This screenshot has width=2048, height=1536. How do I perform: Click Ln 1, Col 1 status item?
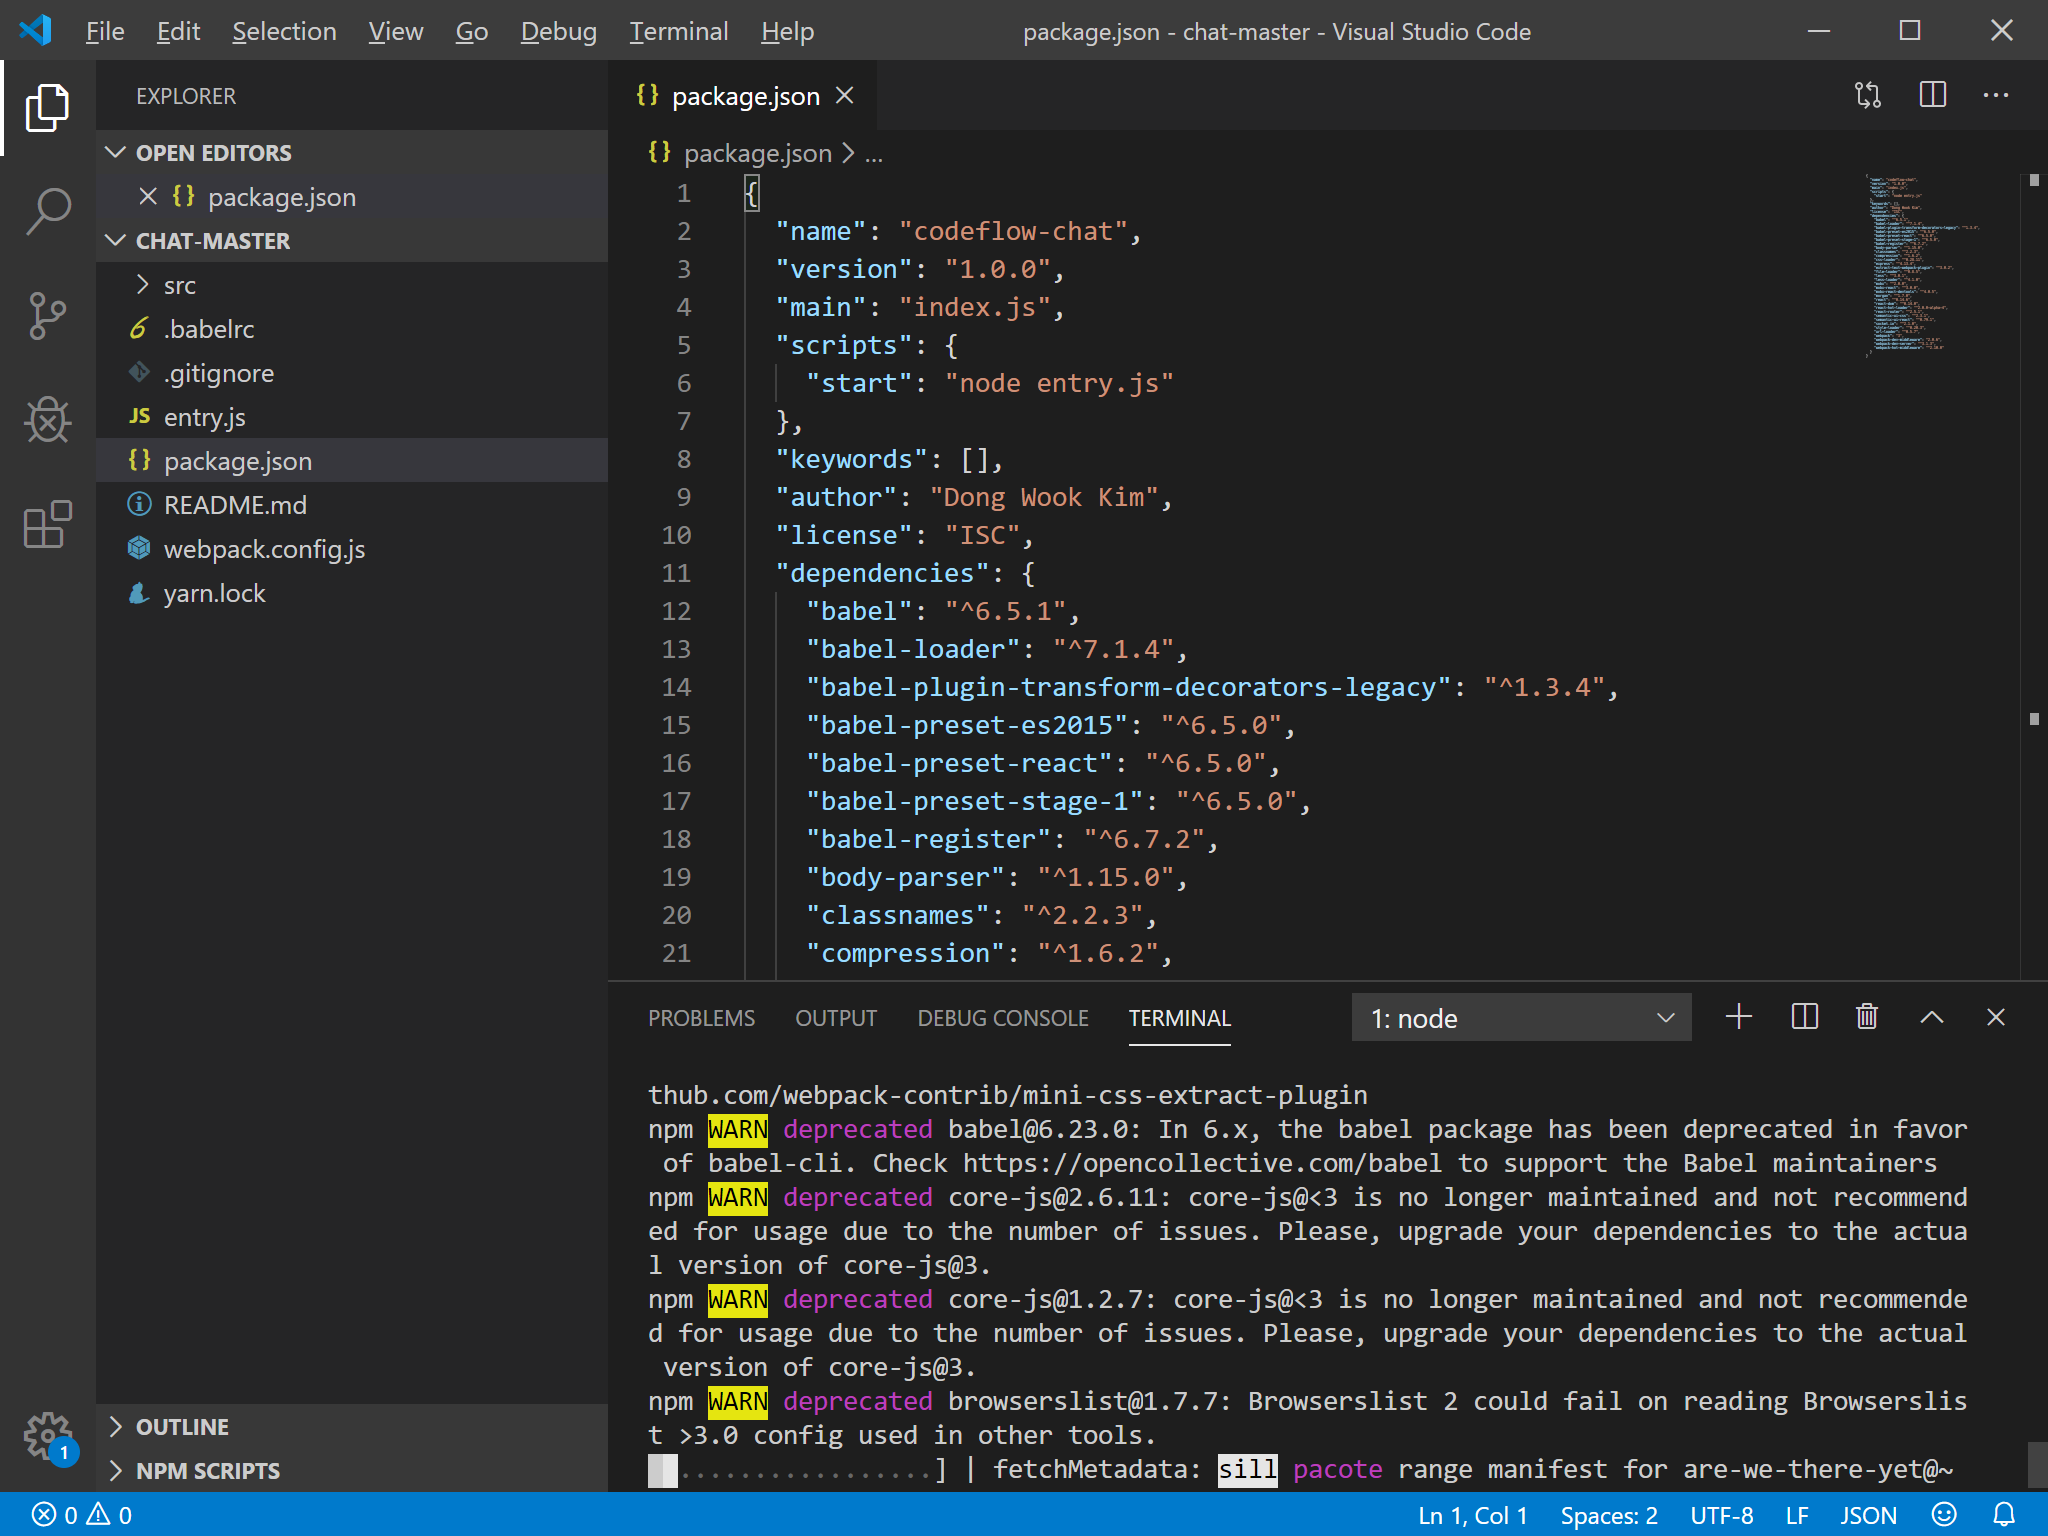click(x=1473, y=1515)
